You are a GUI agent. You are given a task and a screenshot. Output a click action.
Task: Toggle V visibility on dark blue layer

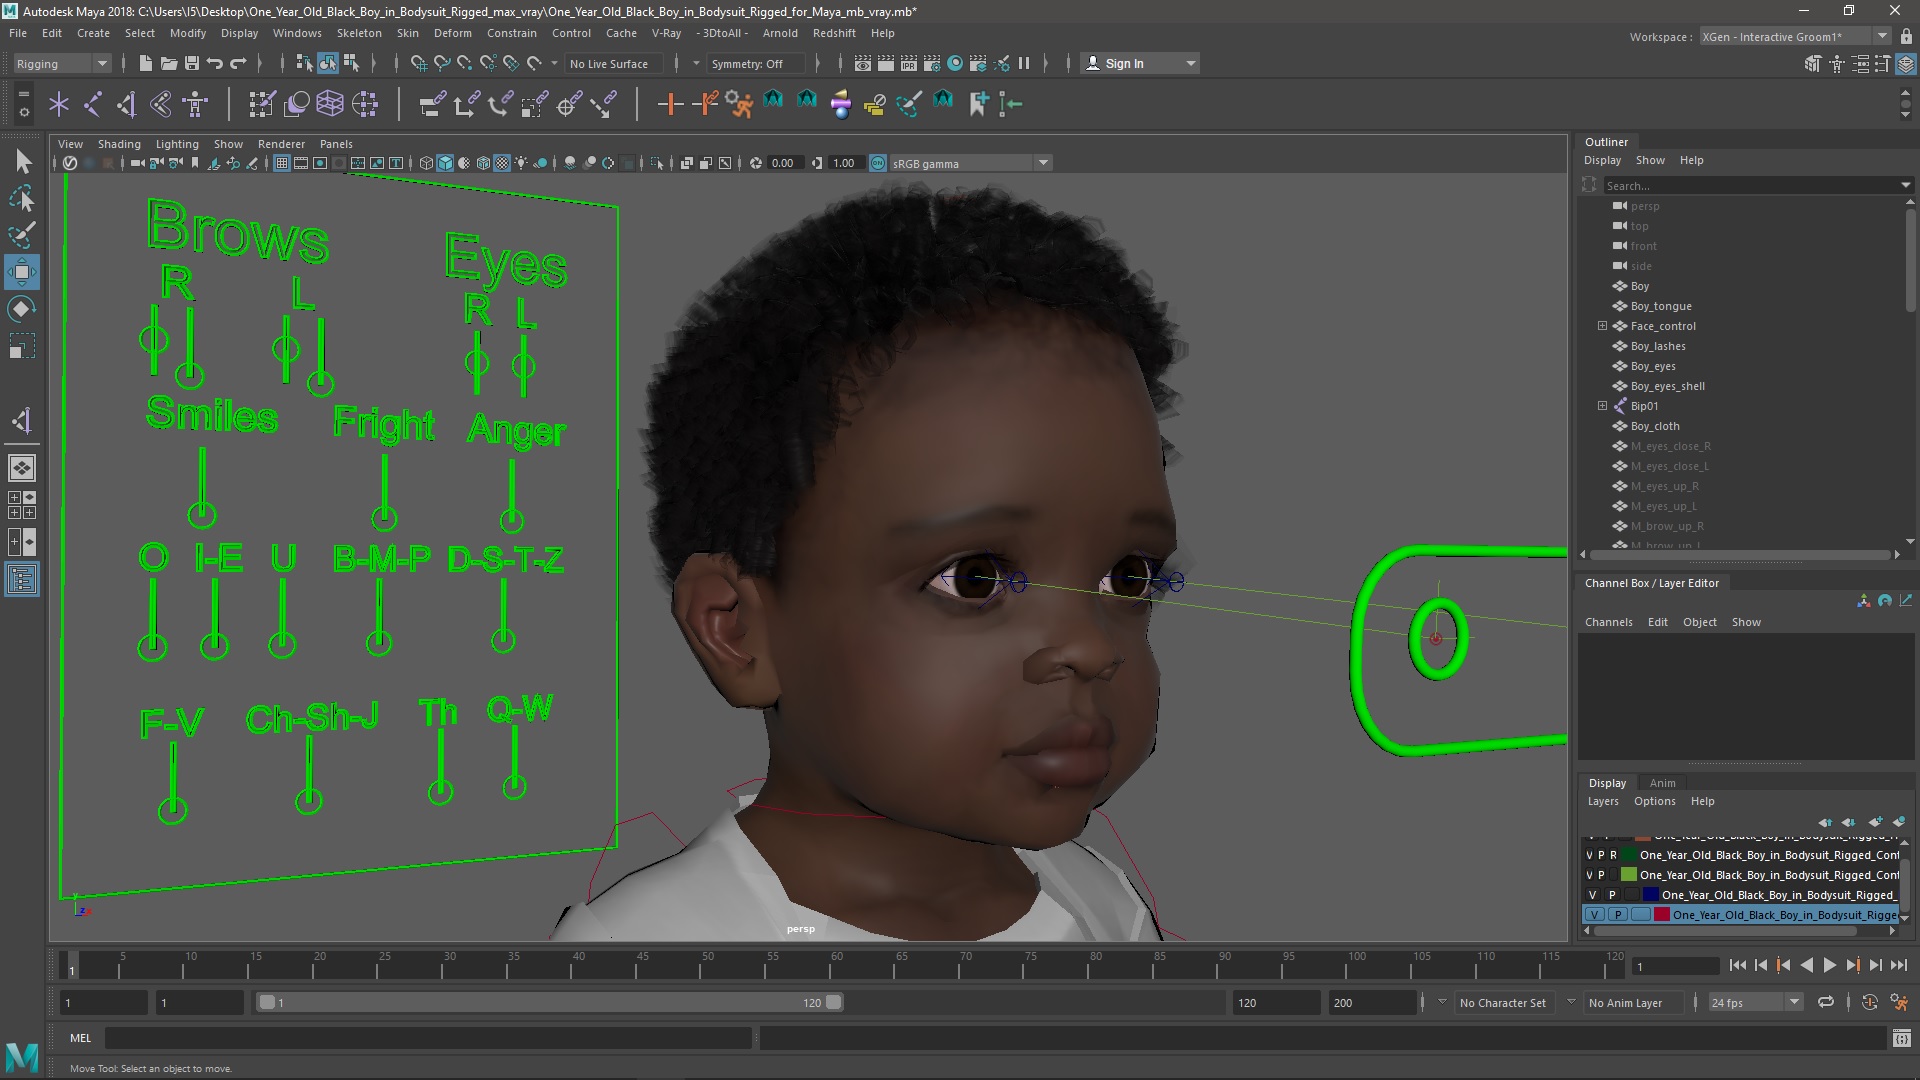click(x=1593, y=895)
